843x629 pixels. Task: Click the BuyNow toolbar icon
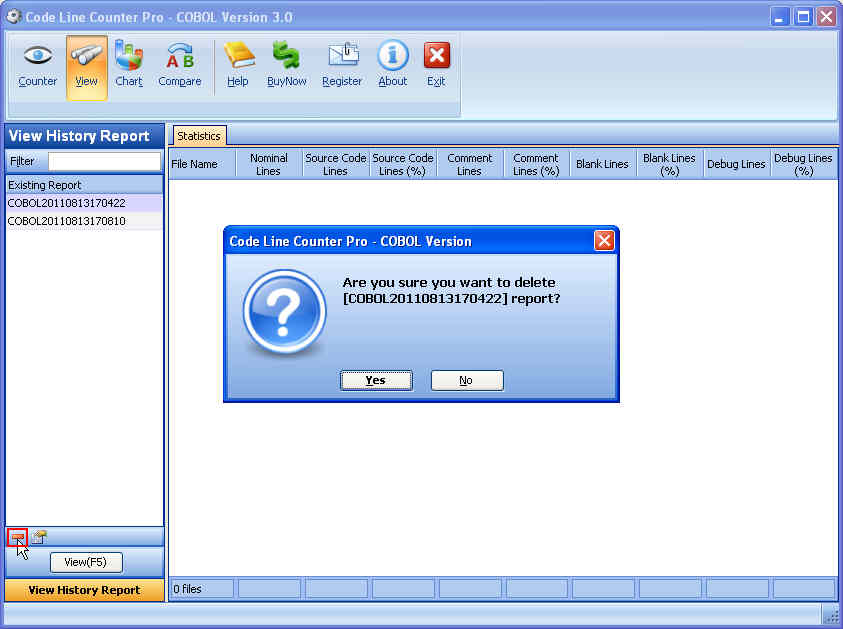pos(287,64)
